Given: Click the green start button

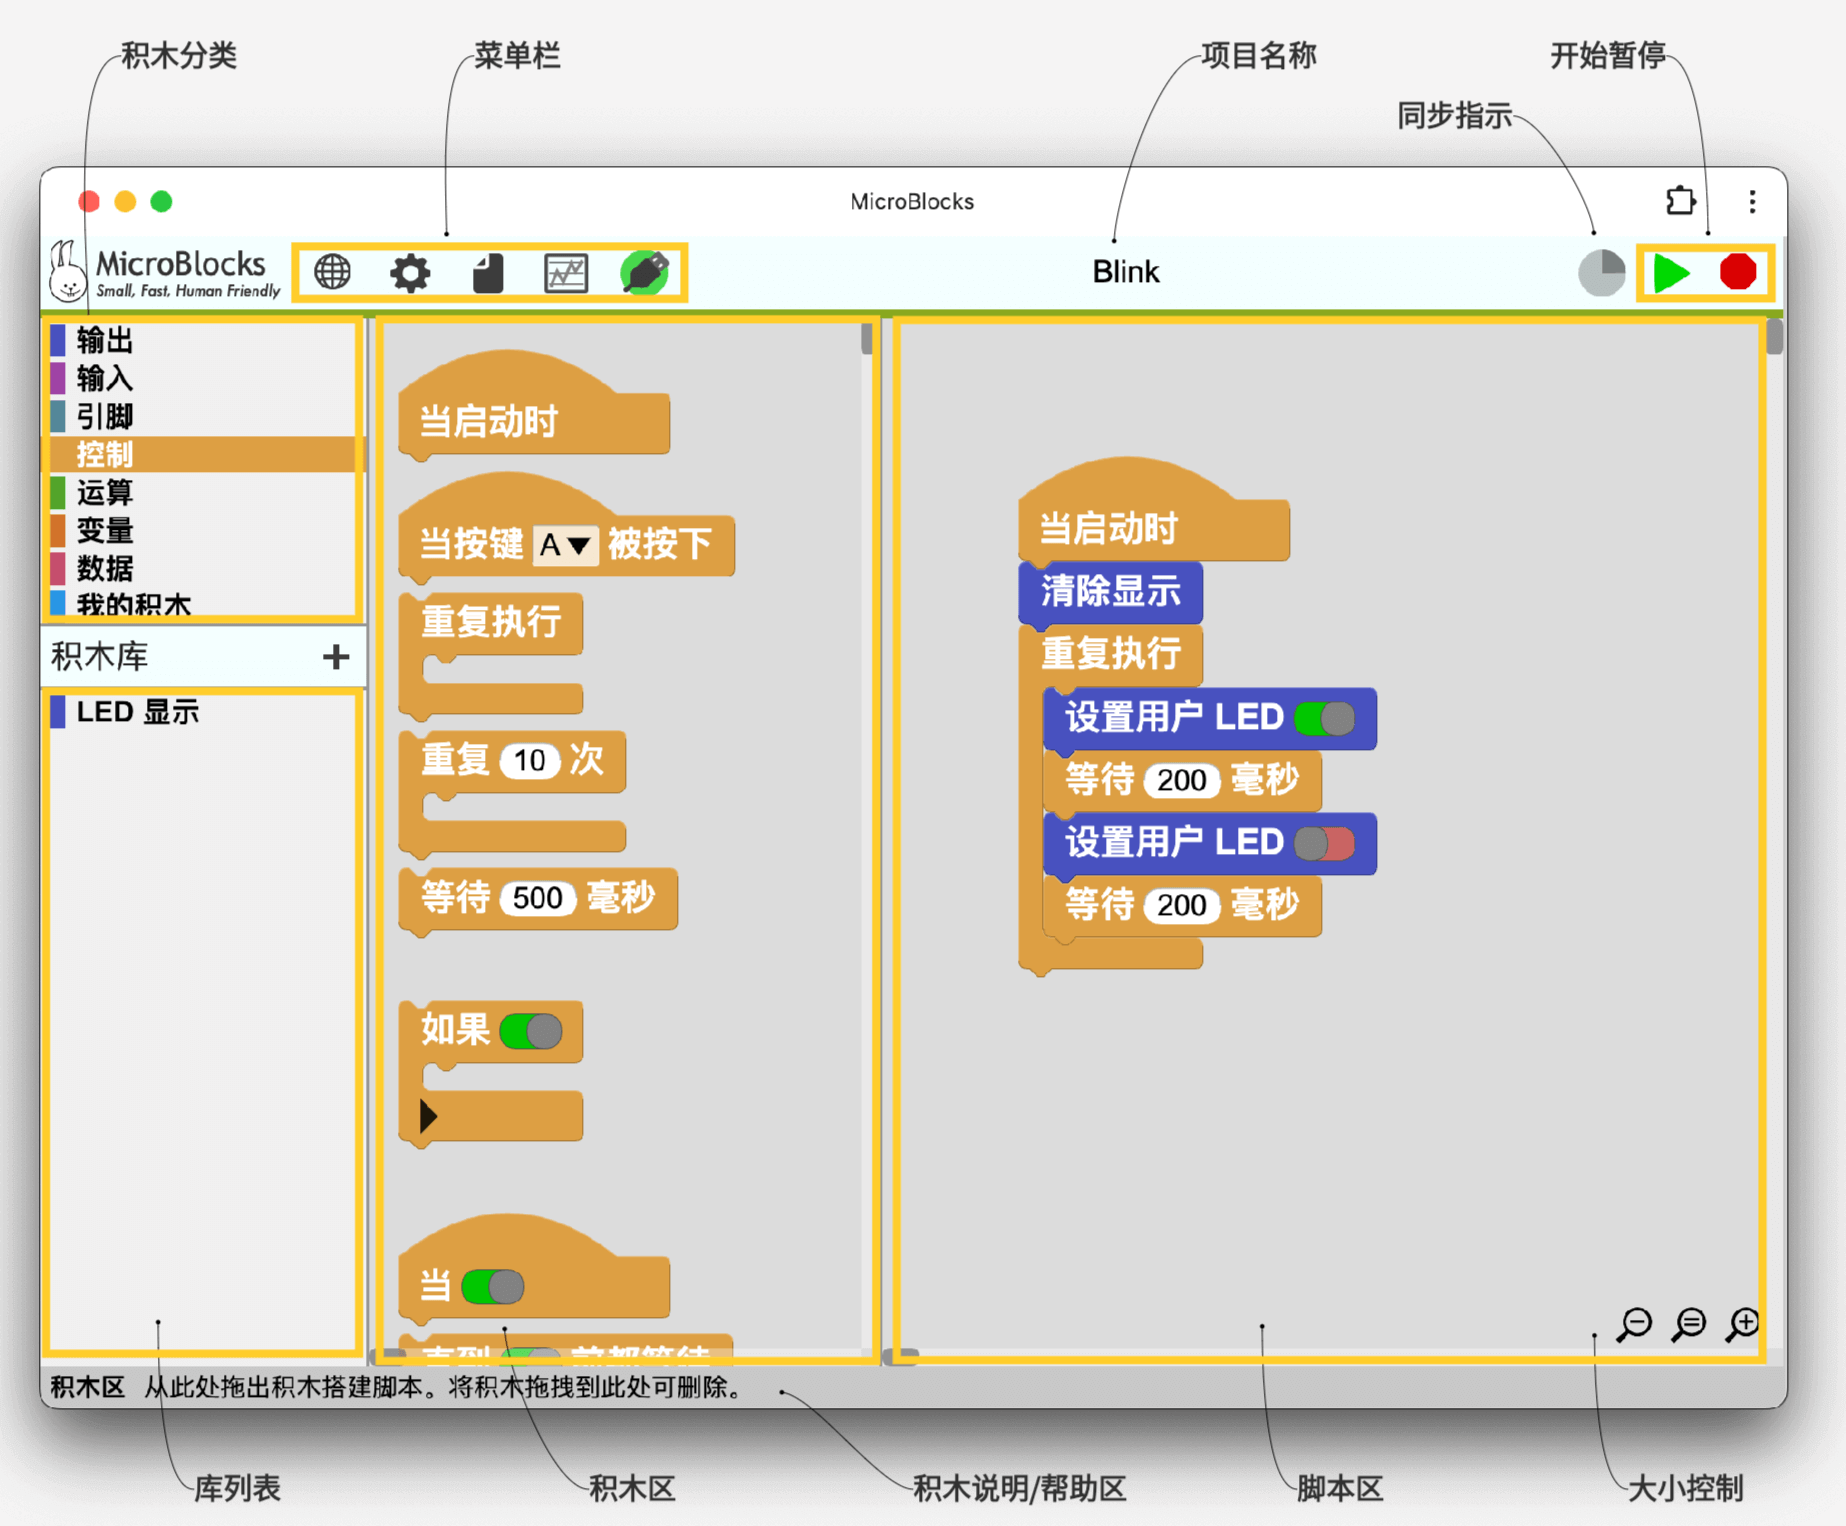Looking at the screenshot, I should coord(1671,273).
